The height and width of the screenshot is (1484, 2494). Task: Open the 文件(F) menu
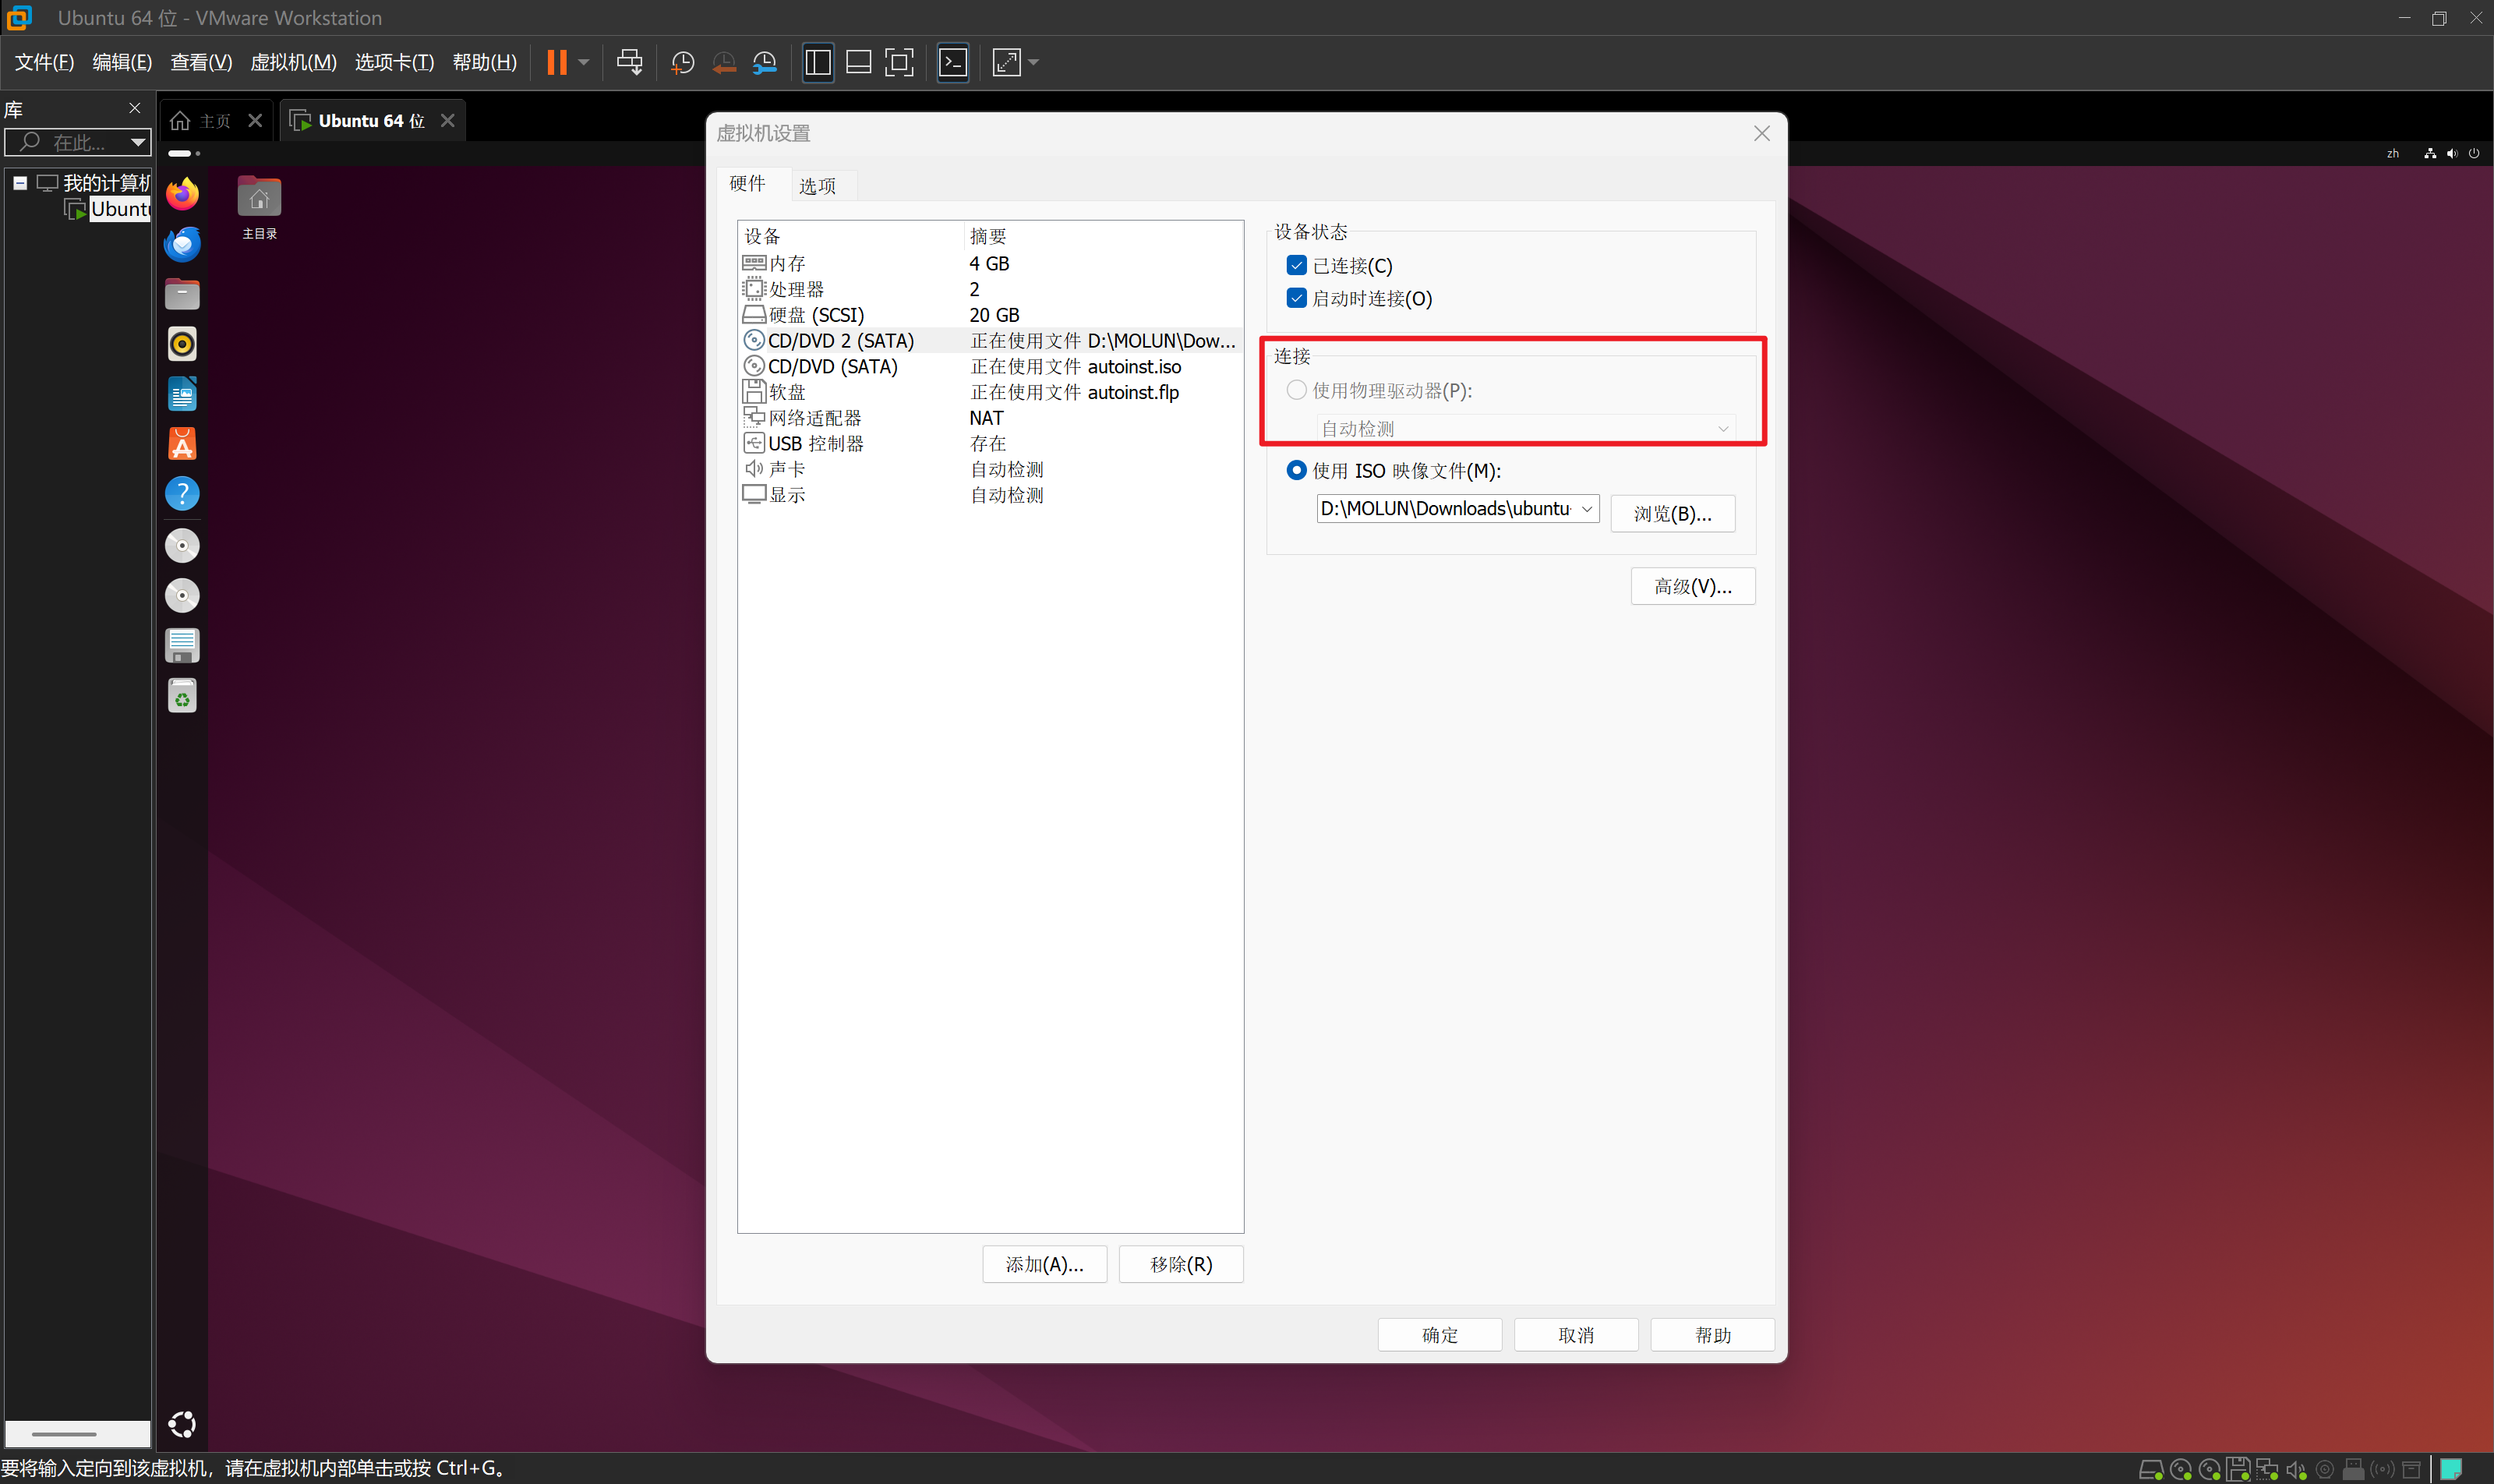(x=44, y=62)
